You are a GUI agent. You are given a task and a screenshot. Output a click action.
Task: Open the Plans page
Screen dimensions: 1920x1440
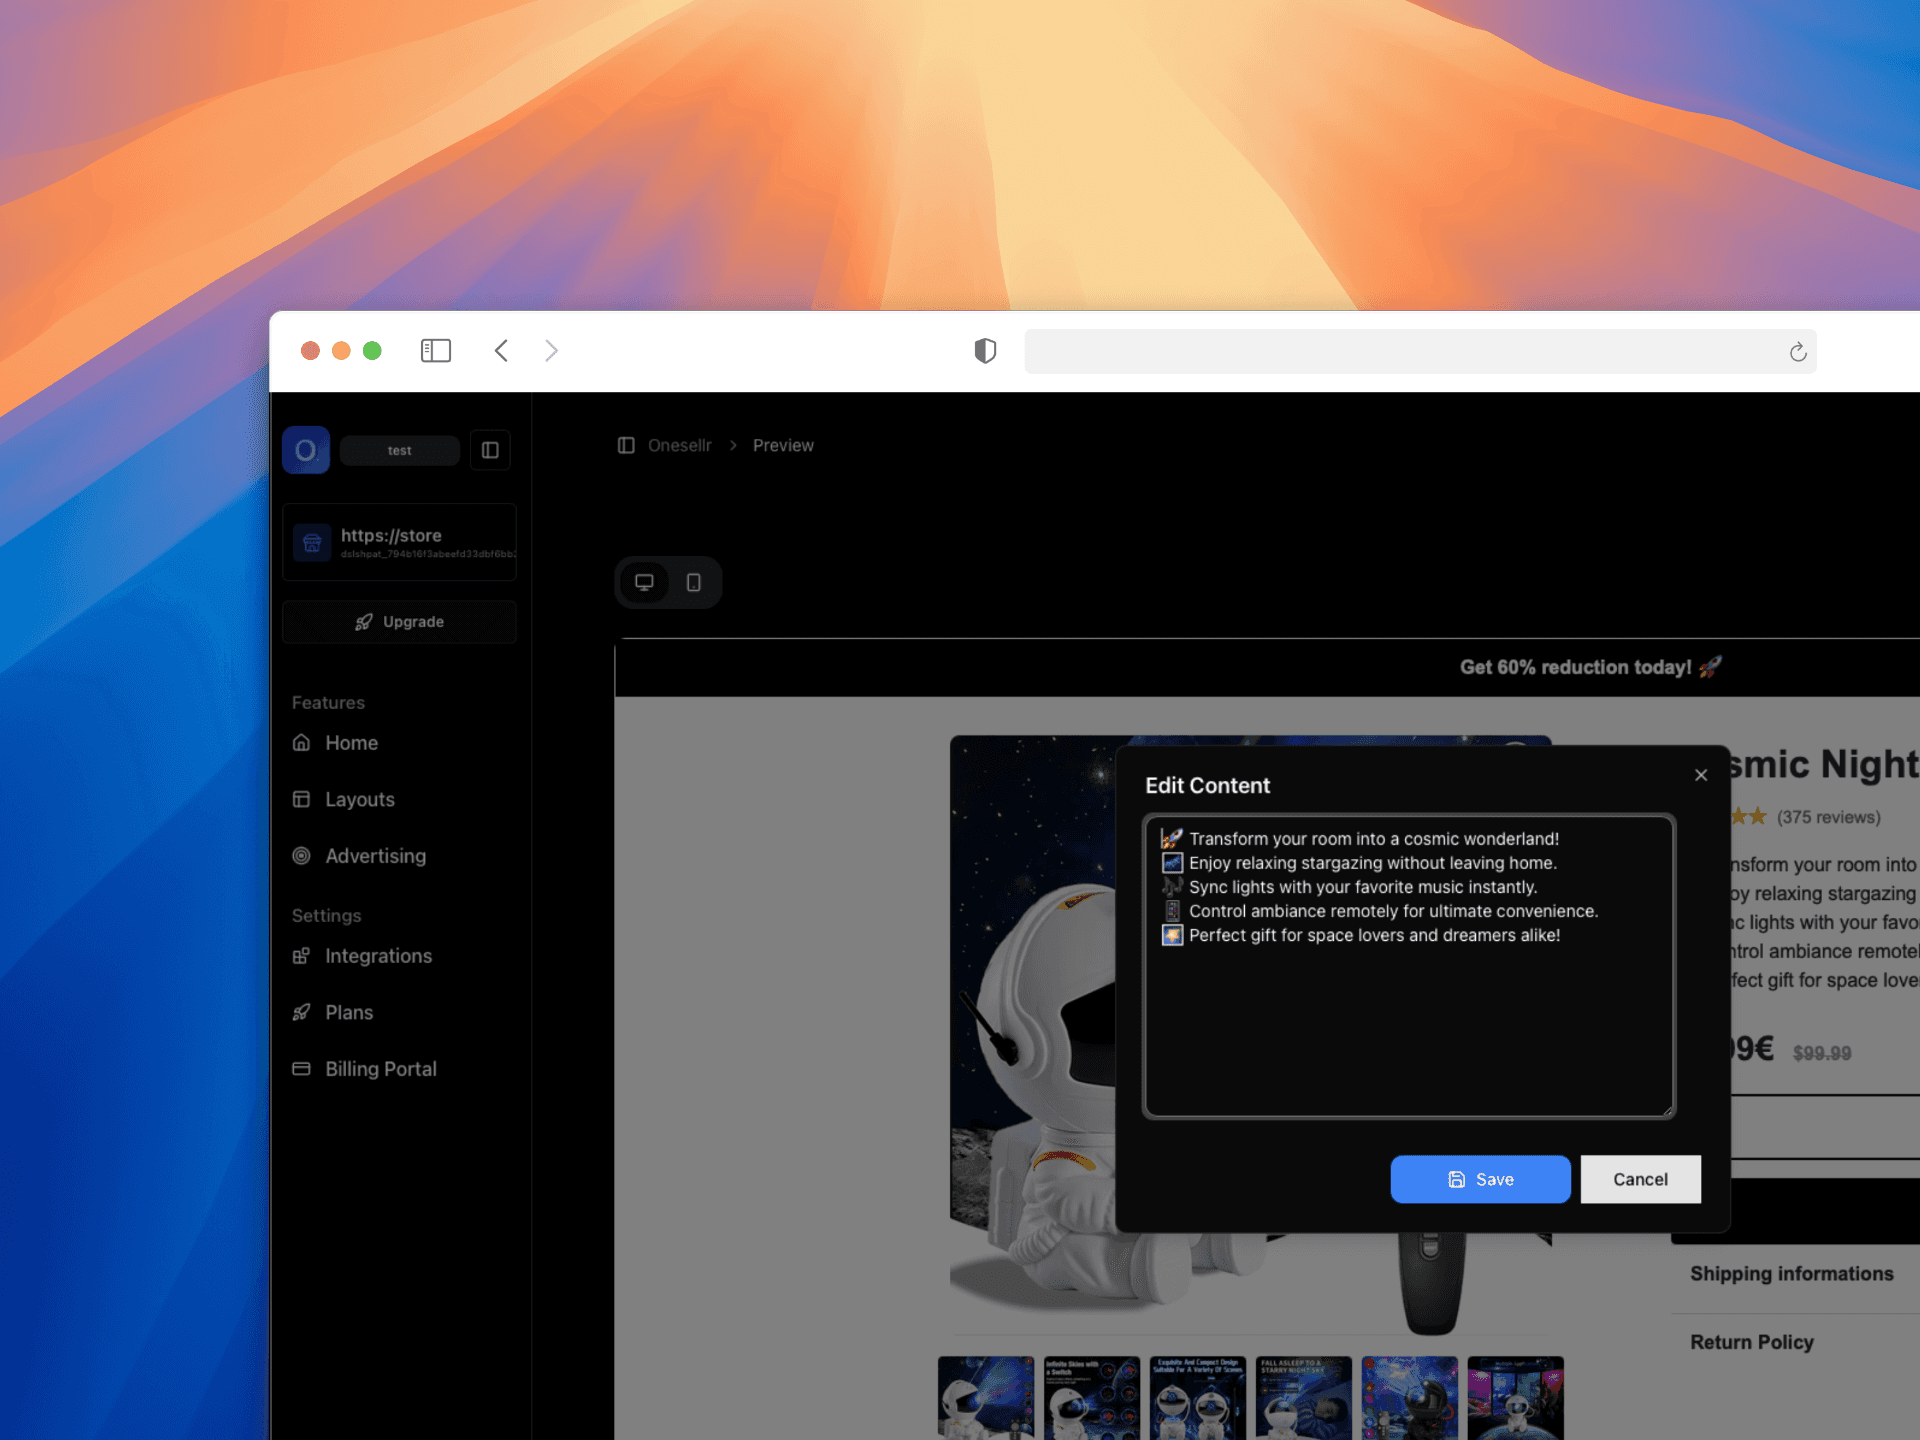pos(348,1012)
